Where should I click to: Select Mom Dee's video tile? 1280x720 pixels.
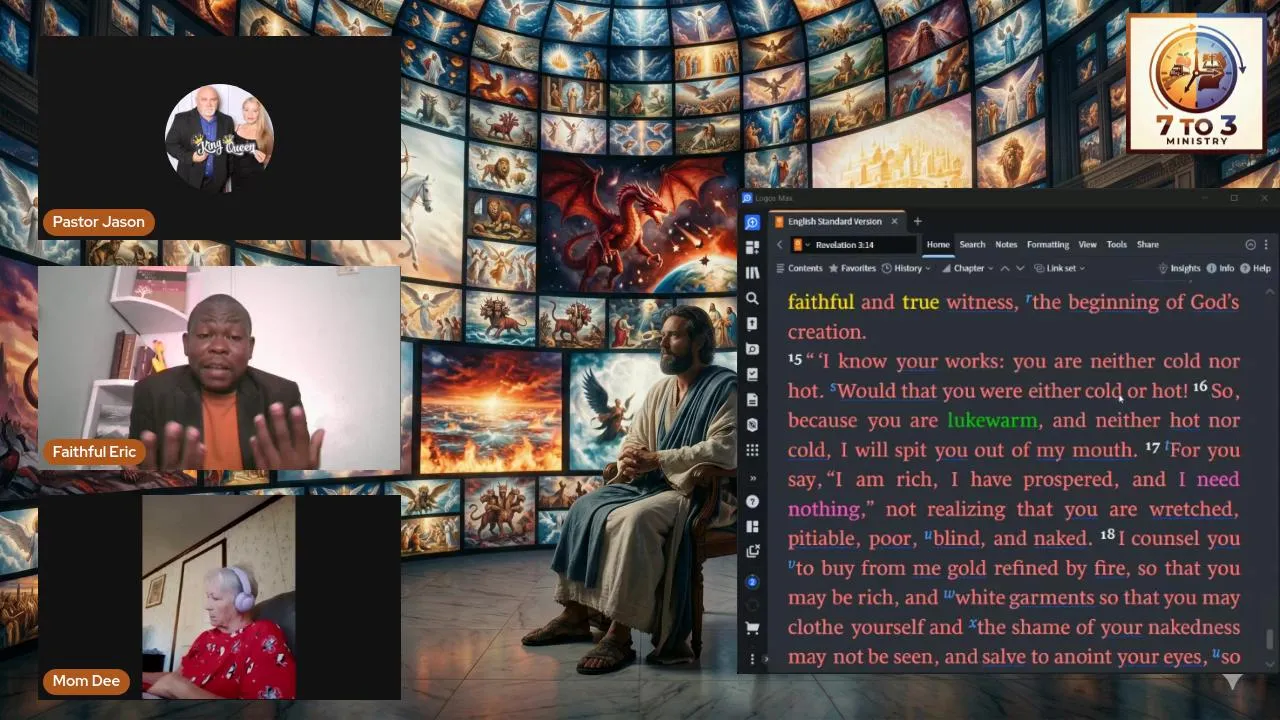[x=219, y=596]
